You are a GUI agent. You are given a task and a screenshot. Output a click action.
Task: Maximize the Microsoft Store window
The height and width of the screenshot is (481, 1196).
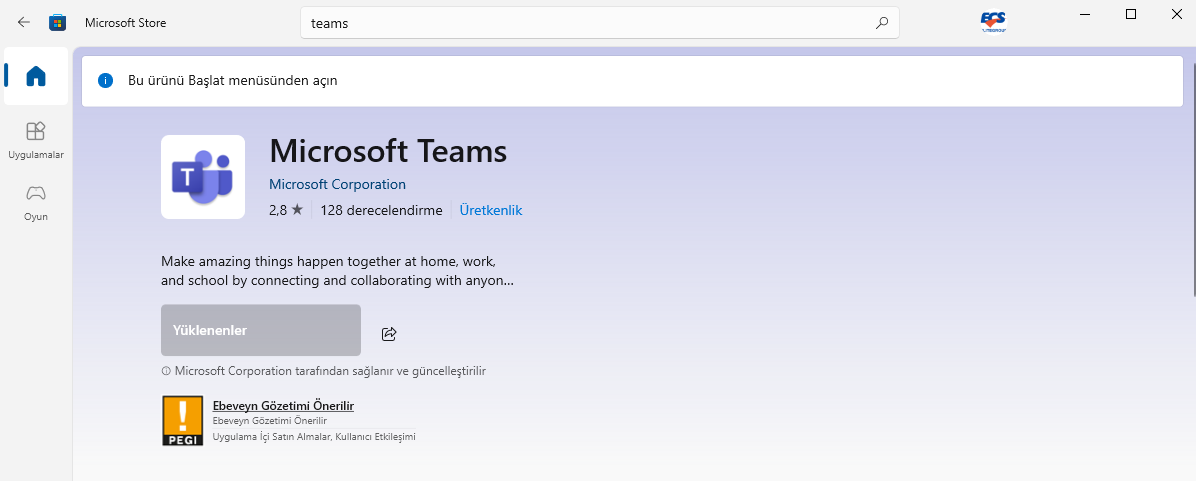1131,14
